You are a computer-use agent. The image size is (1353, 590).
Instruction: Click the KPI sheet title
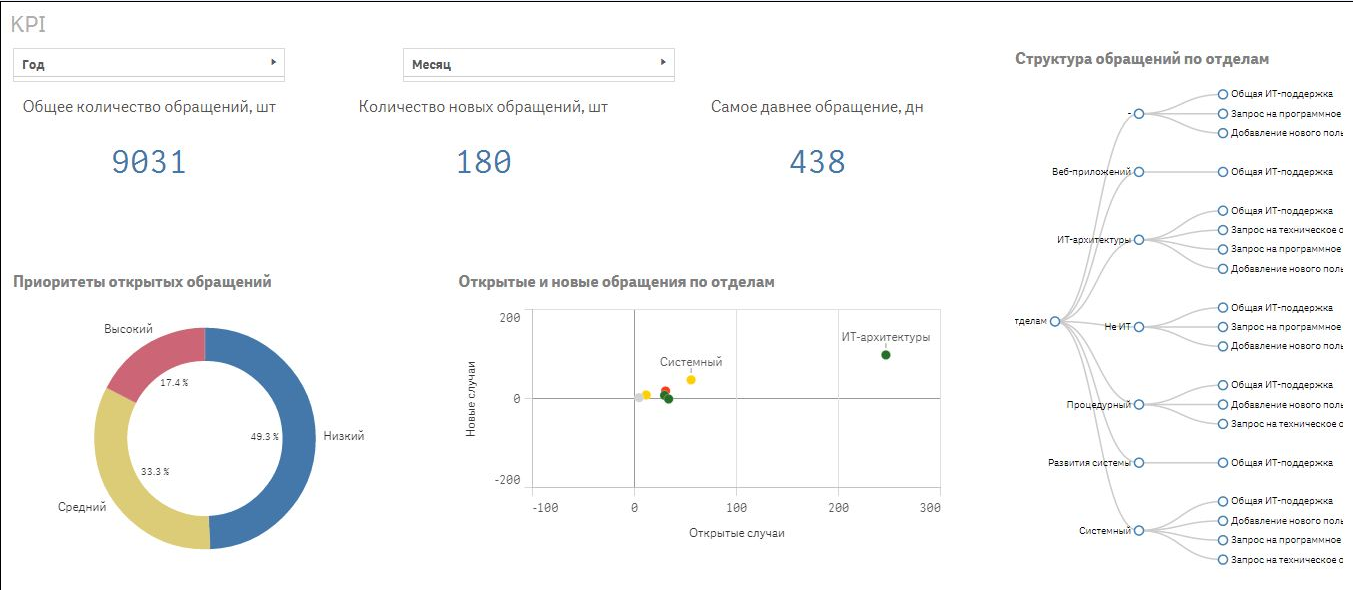(x=28, y=25)
